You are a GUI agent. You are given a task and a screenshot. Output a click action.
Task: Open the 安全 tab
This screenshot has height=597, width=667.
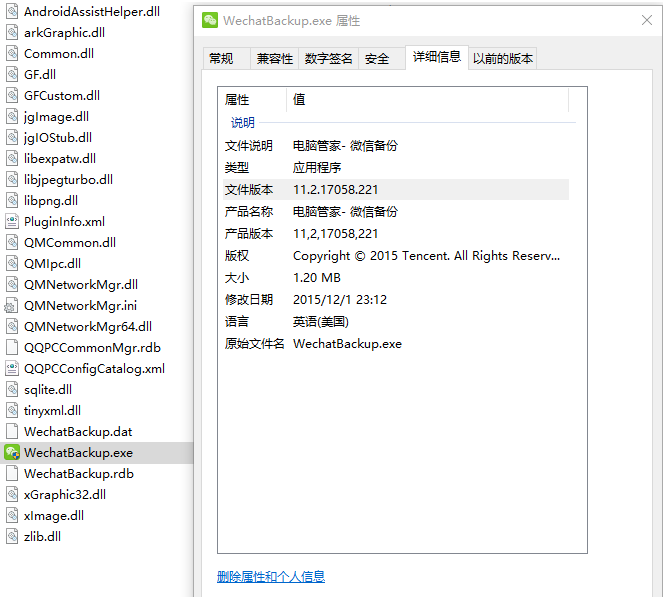tap(382, 58)
